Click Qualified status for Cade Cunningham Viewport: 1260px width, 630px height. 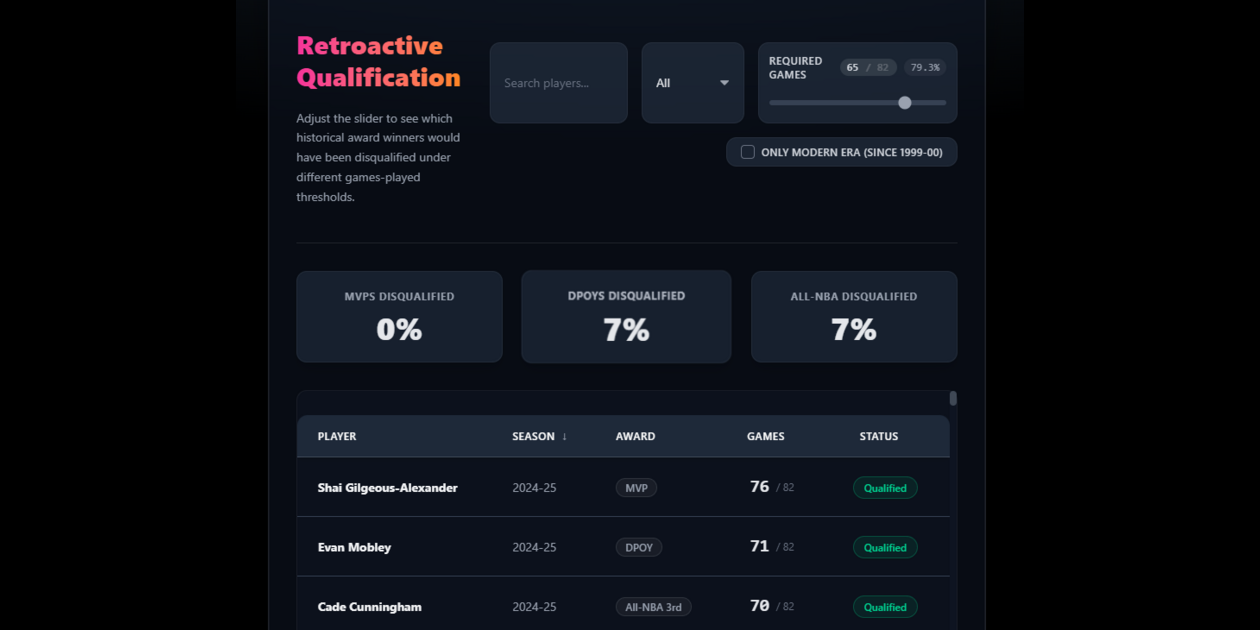[x=885, y=607]
